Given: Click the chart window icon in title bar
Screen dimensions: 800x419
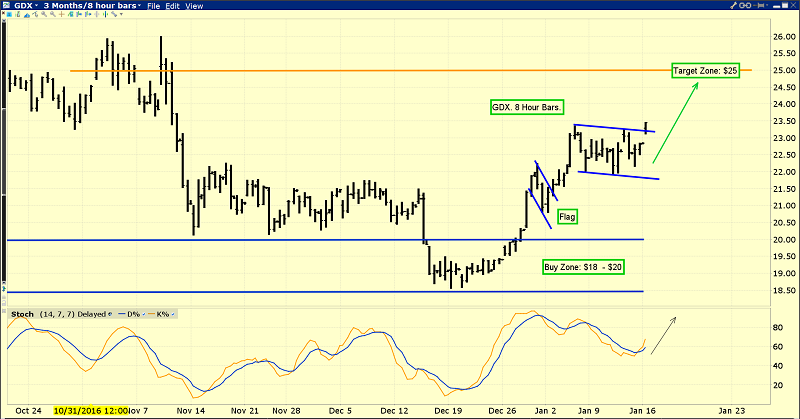Looking at the screenshot, I should coord(7,6).
